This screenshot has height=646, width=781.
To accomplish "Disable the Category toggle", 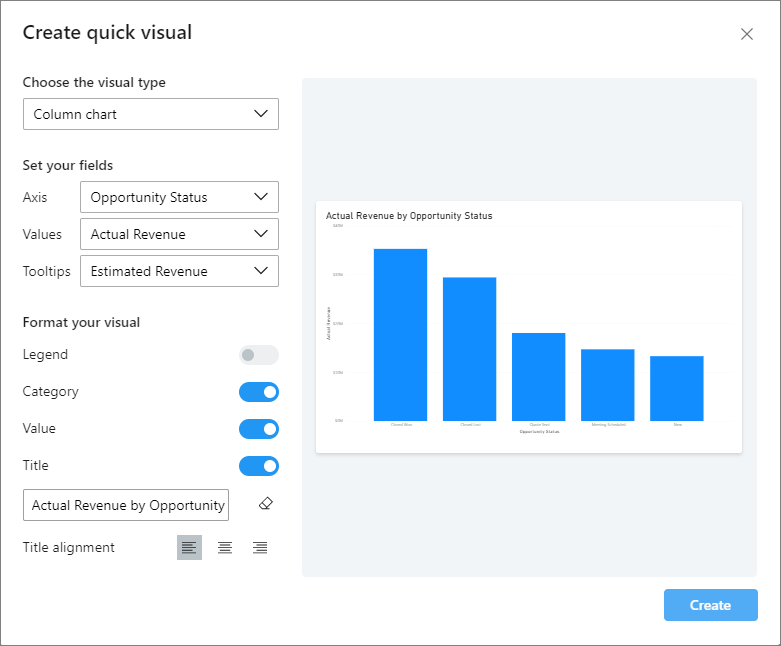I will (x=259, y=392).
